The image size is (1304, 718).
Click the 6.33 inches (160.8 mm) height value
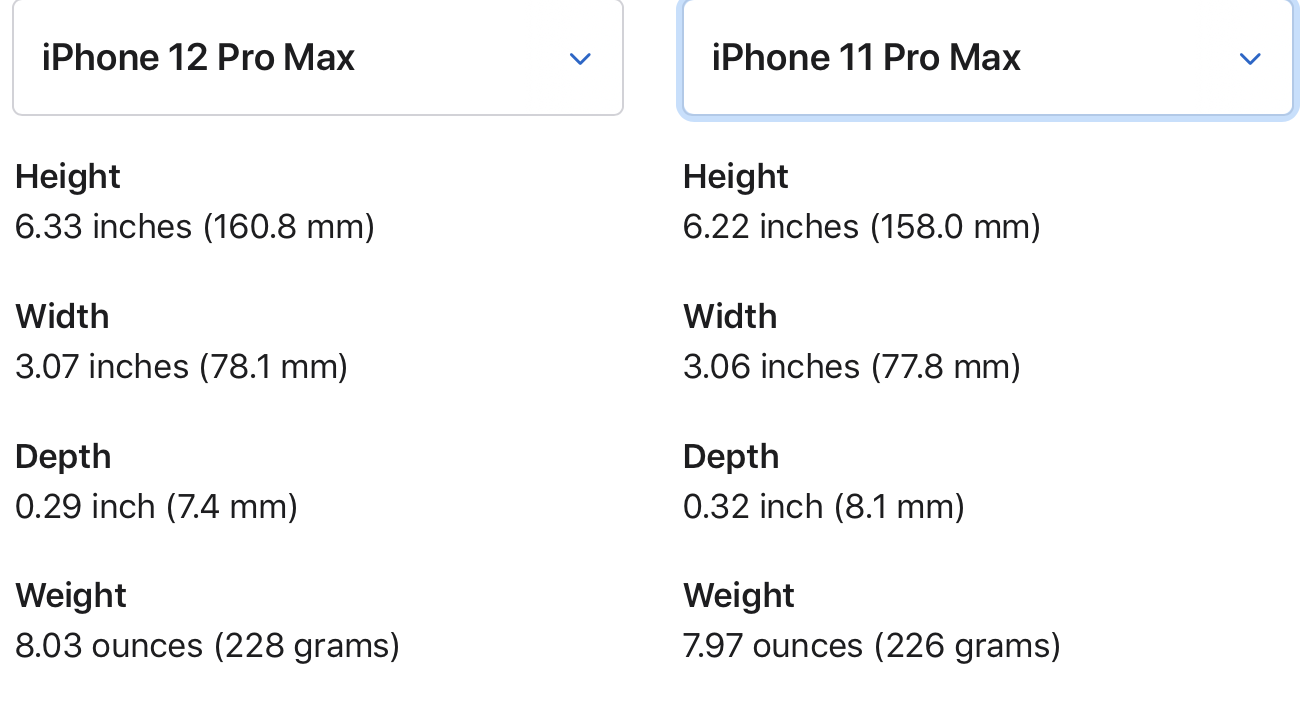(x=195, y=227)
